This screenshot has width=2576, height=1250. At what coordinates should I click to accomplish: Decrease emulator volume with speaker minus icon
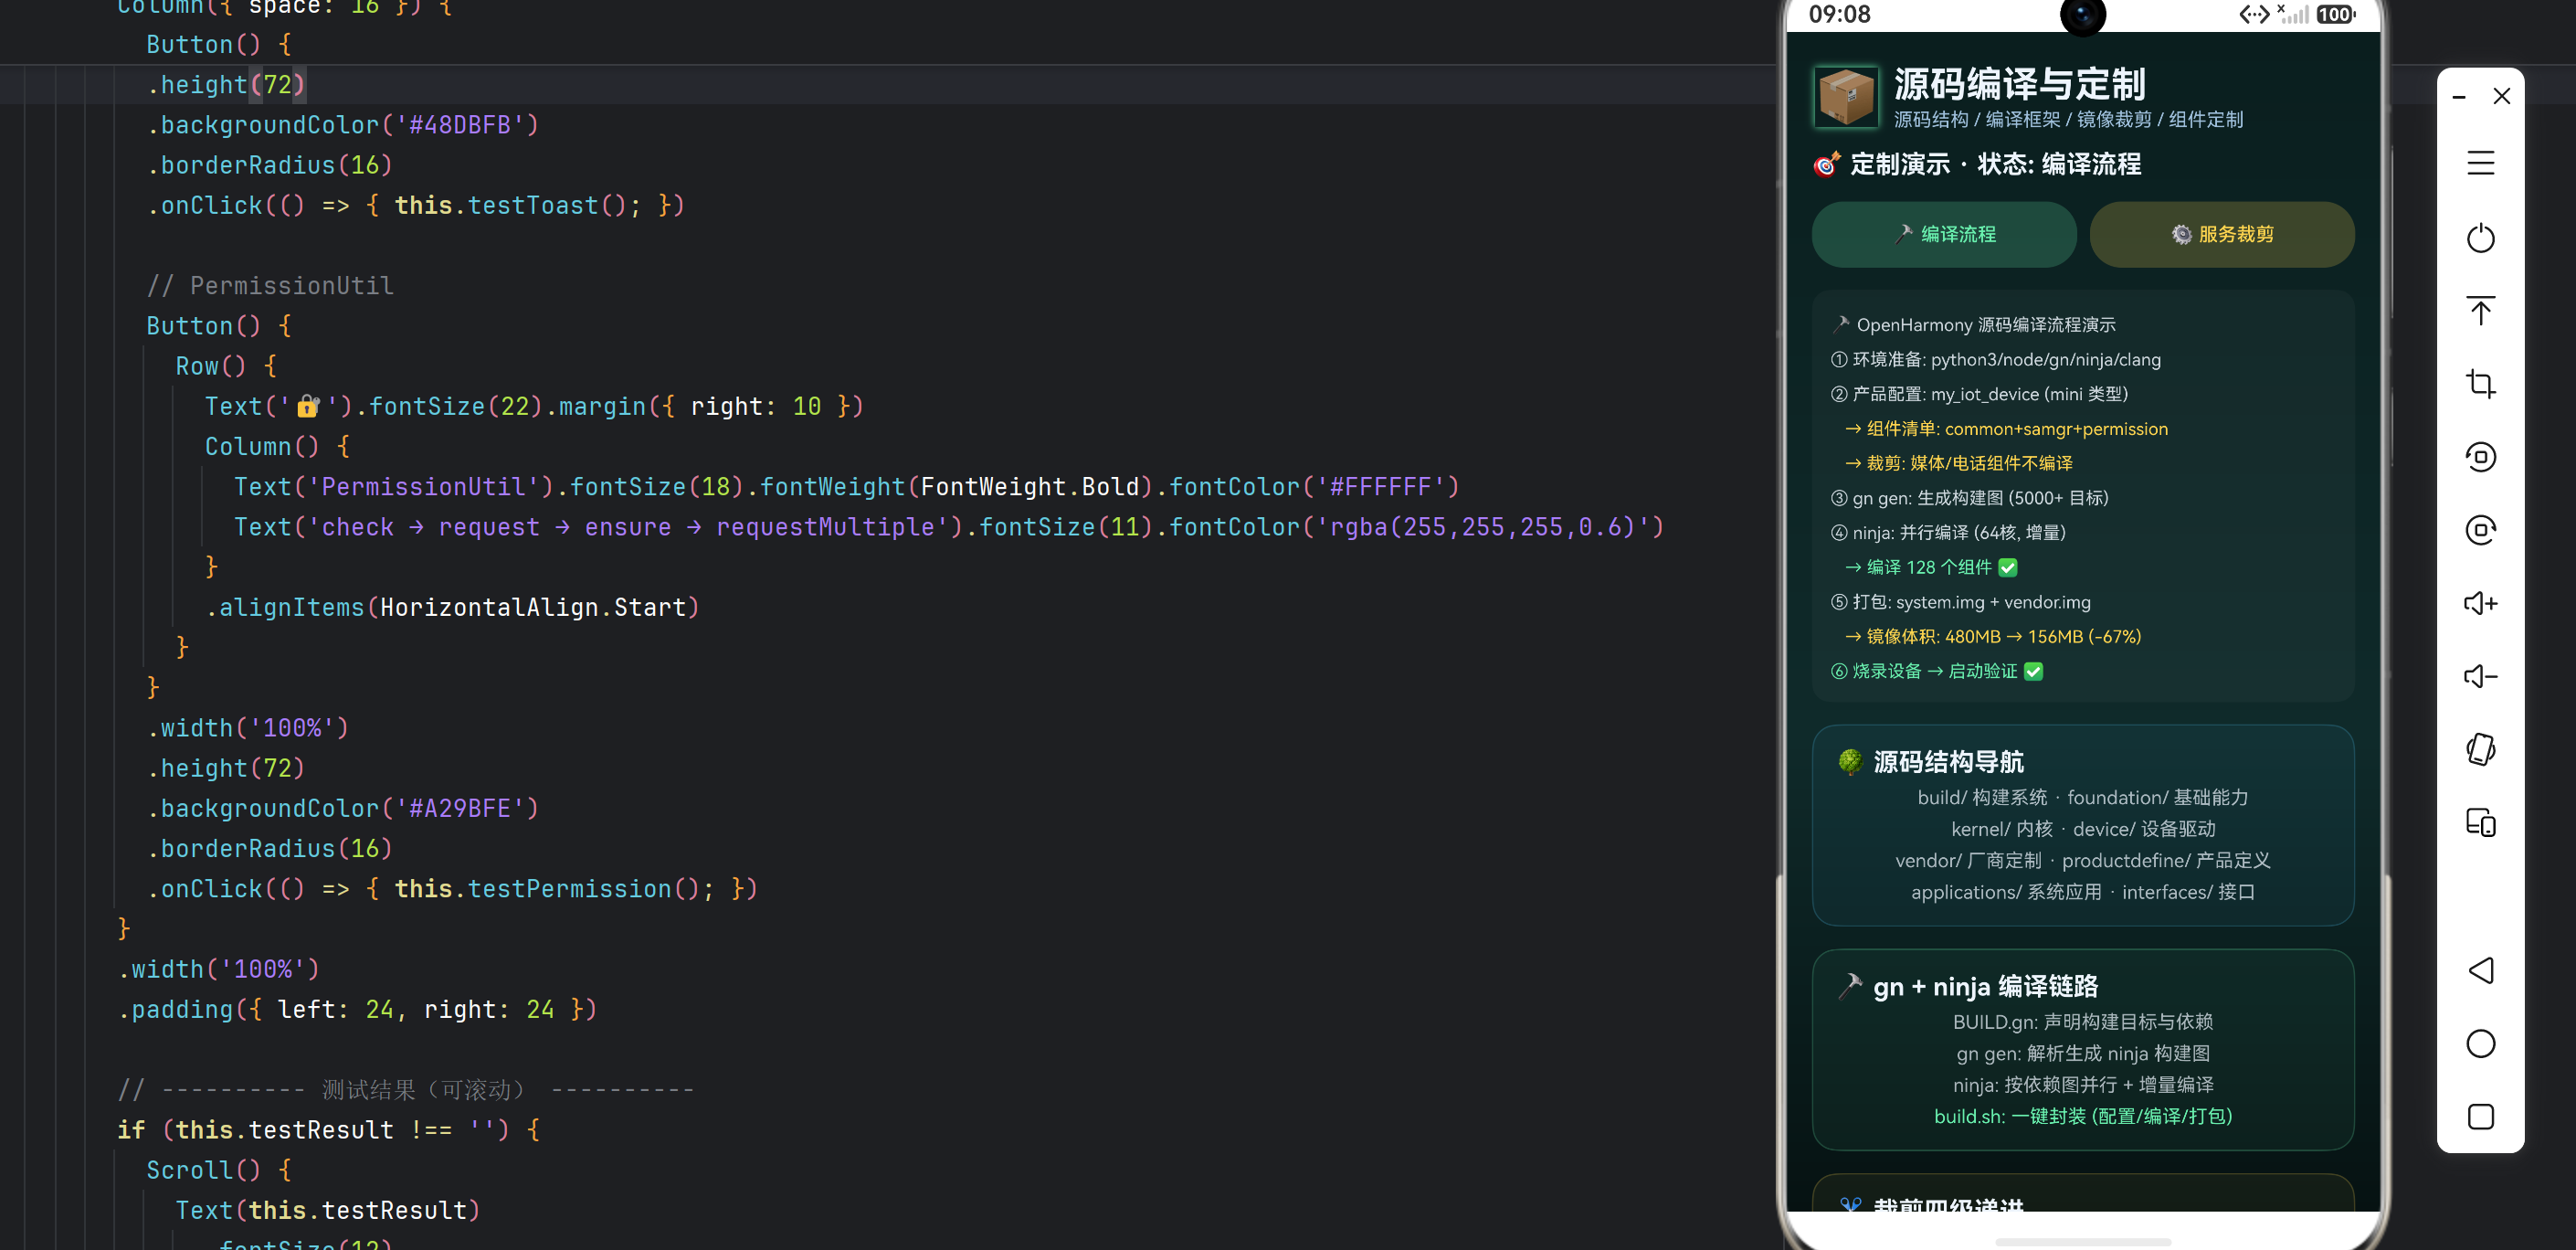coord(2480,676)
